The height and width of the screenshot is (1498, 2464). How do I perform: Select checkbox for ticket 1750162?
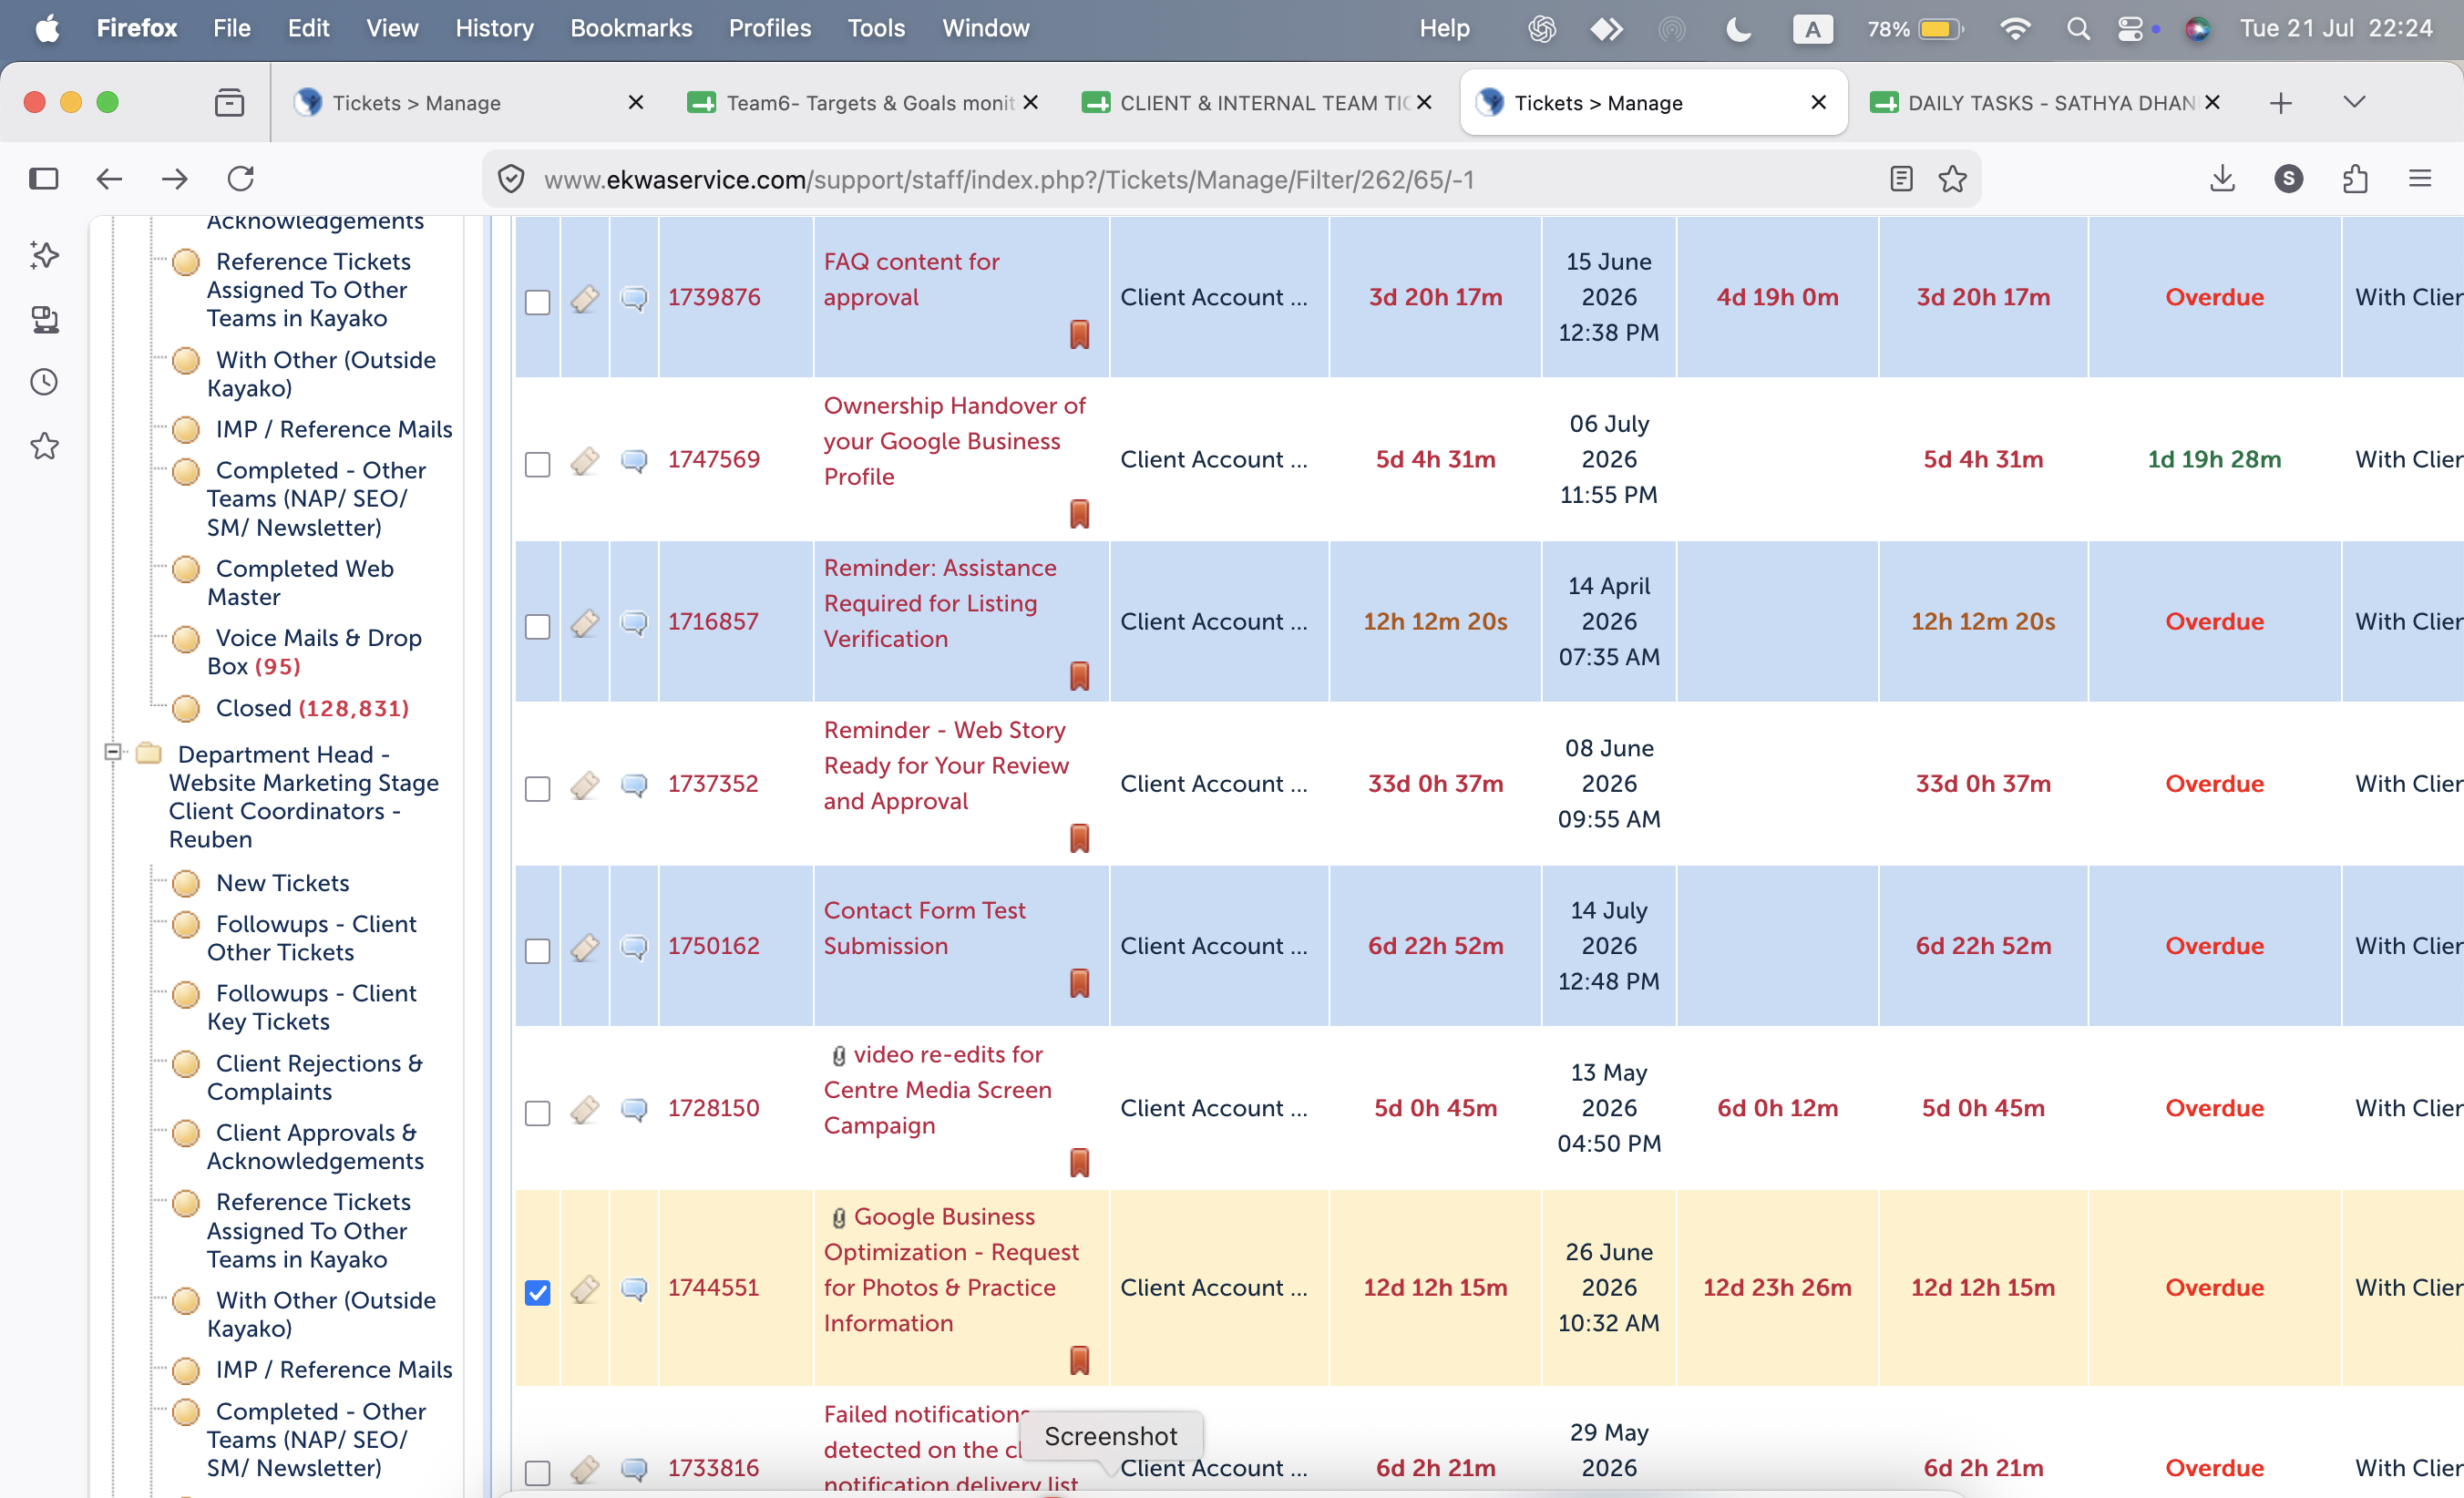[538, 950]
